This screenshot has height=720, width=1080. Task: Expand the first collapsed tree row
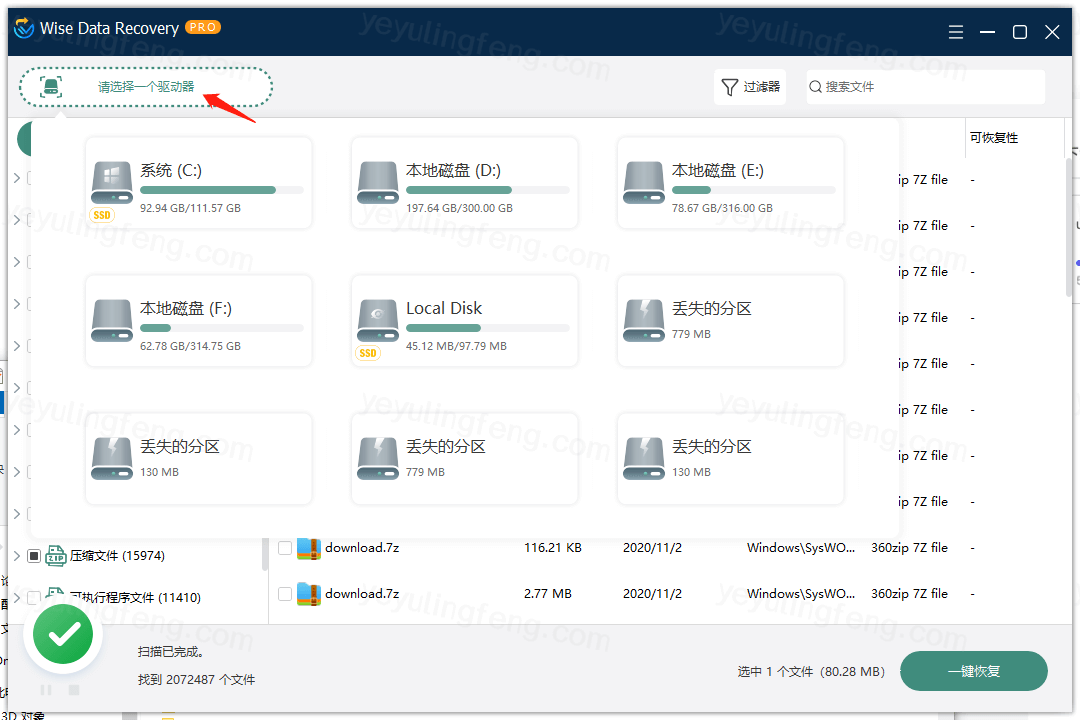(17, 178)
